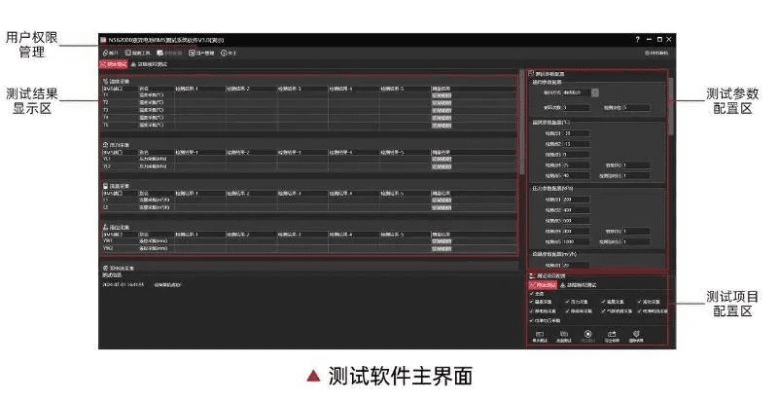Click the single-step test icon button

tap(539, 336)
